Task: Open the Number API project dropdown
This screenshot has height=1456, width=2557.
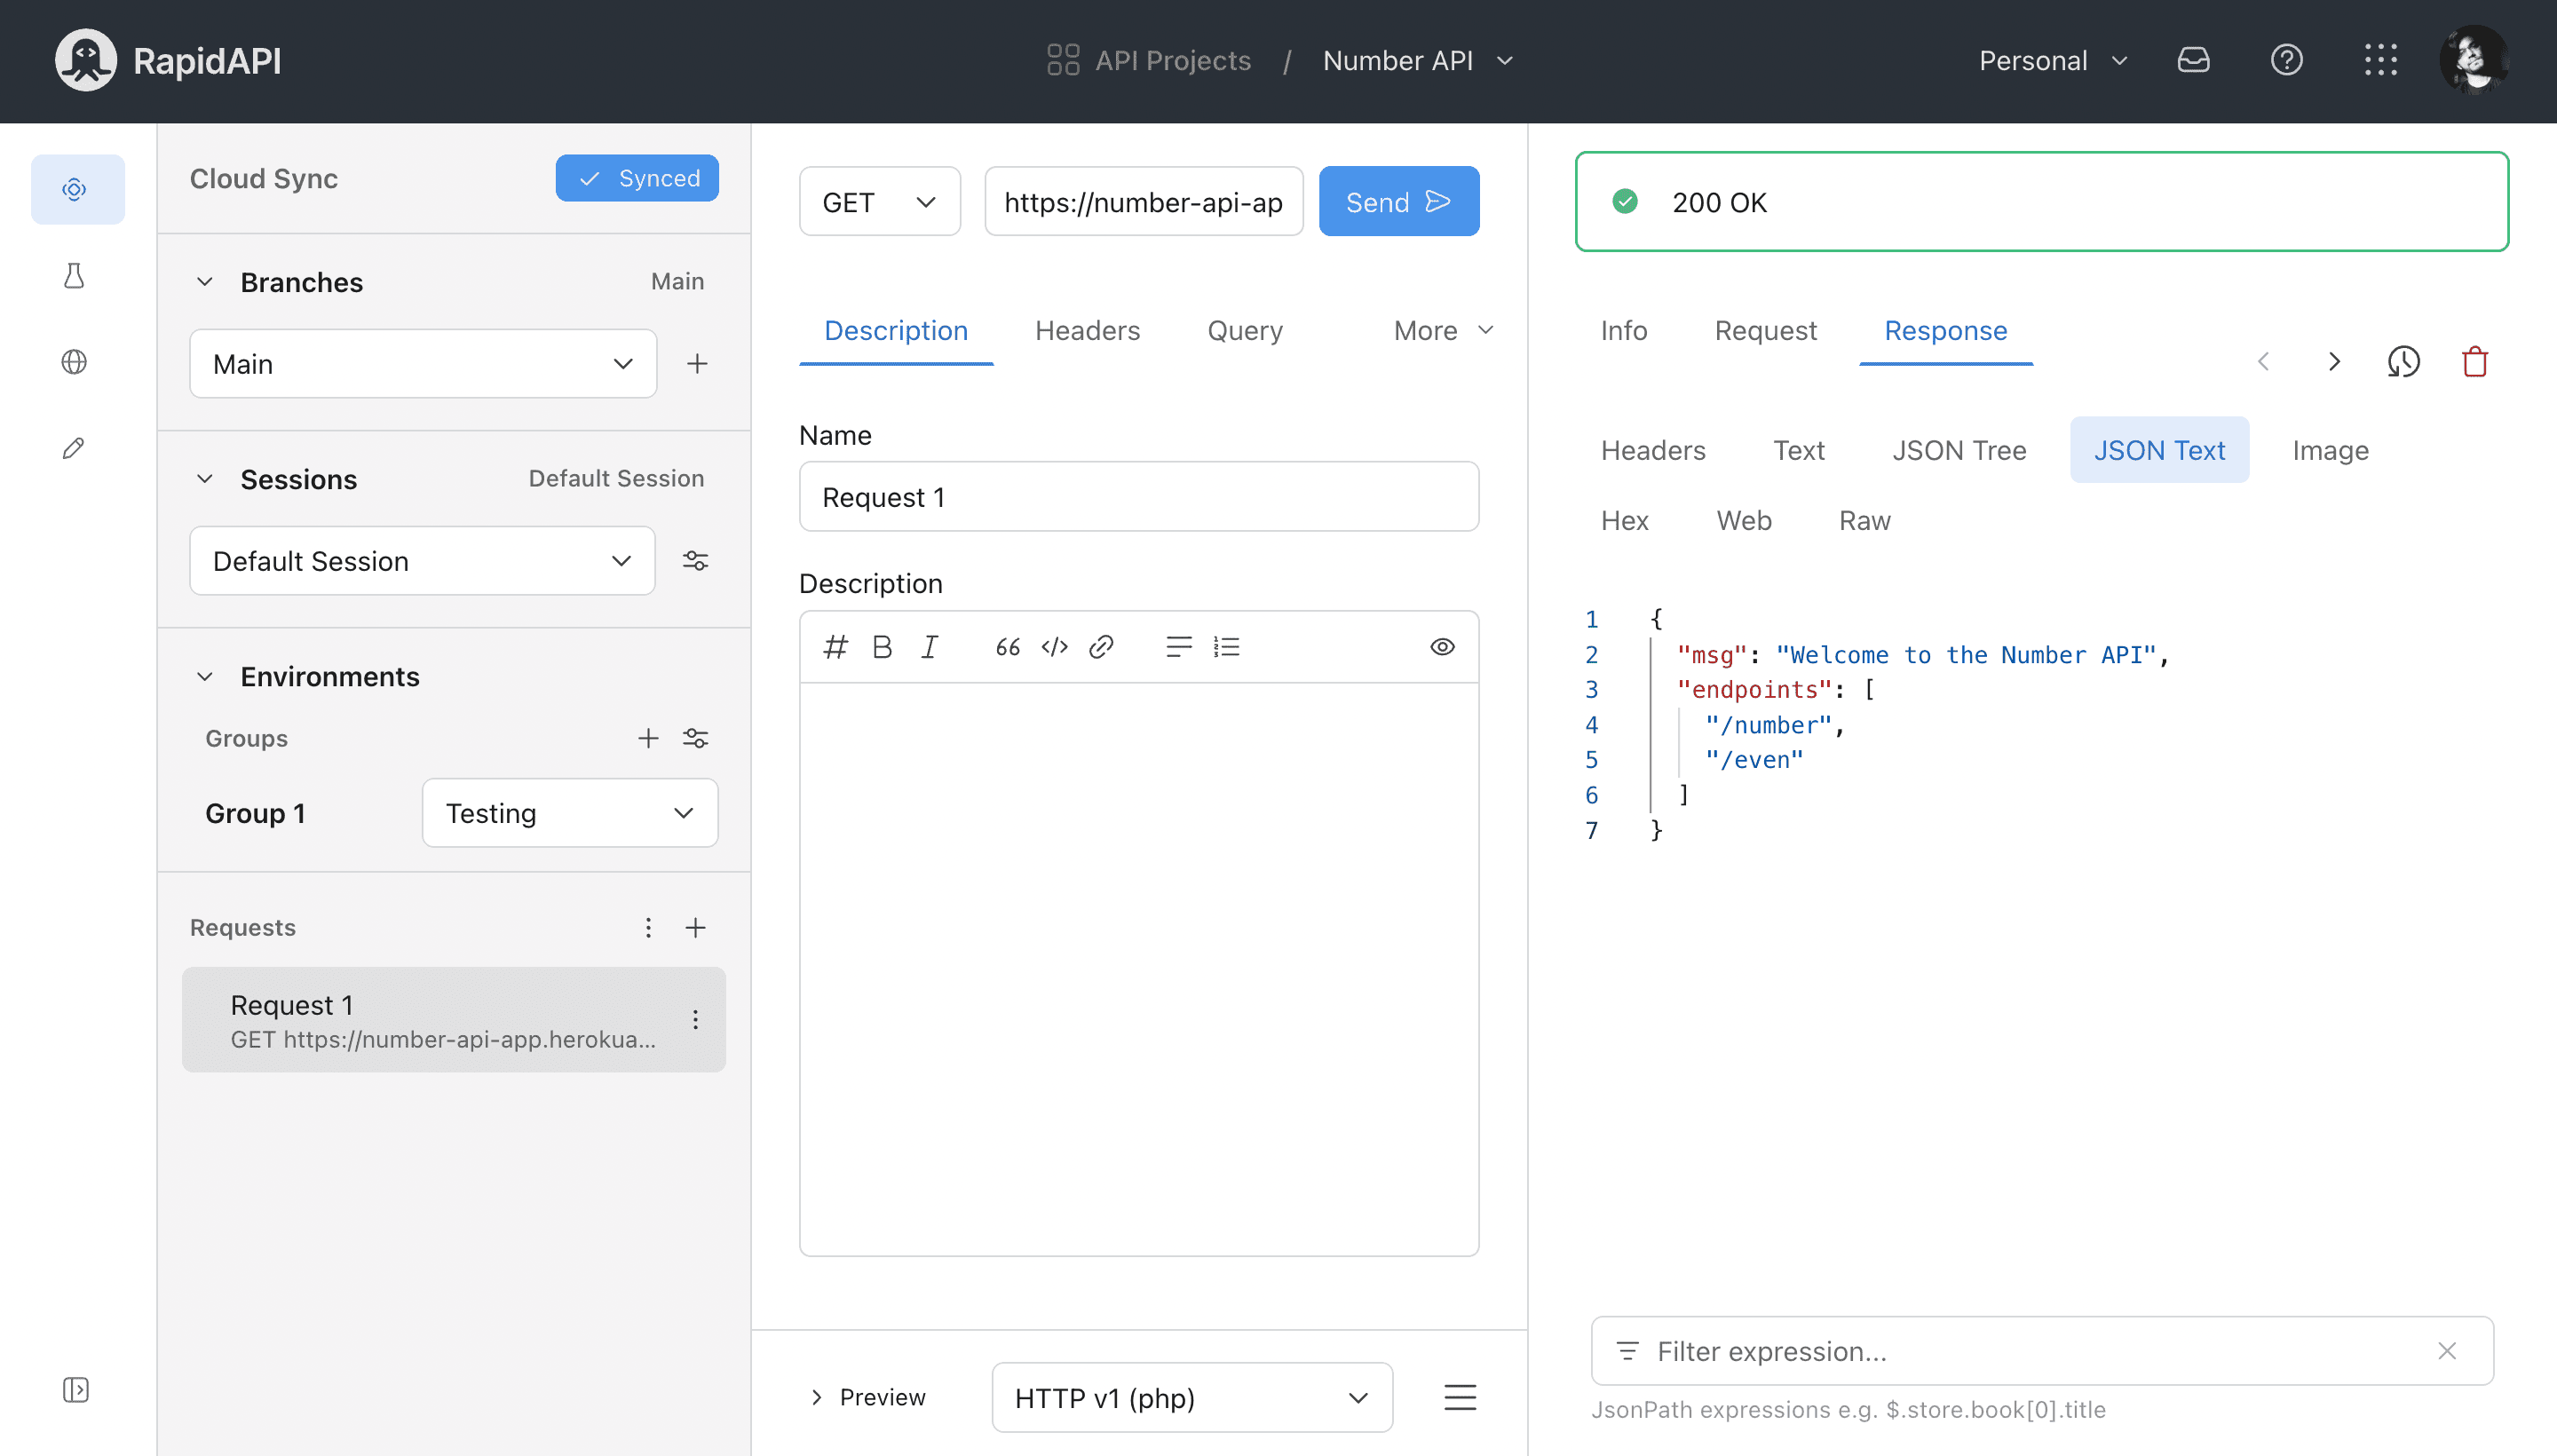Action: point(1418,61)
